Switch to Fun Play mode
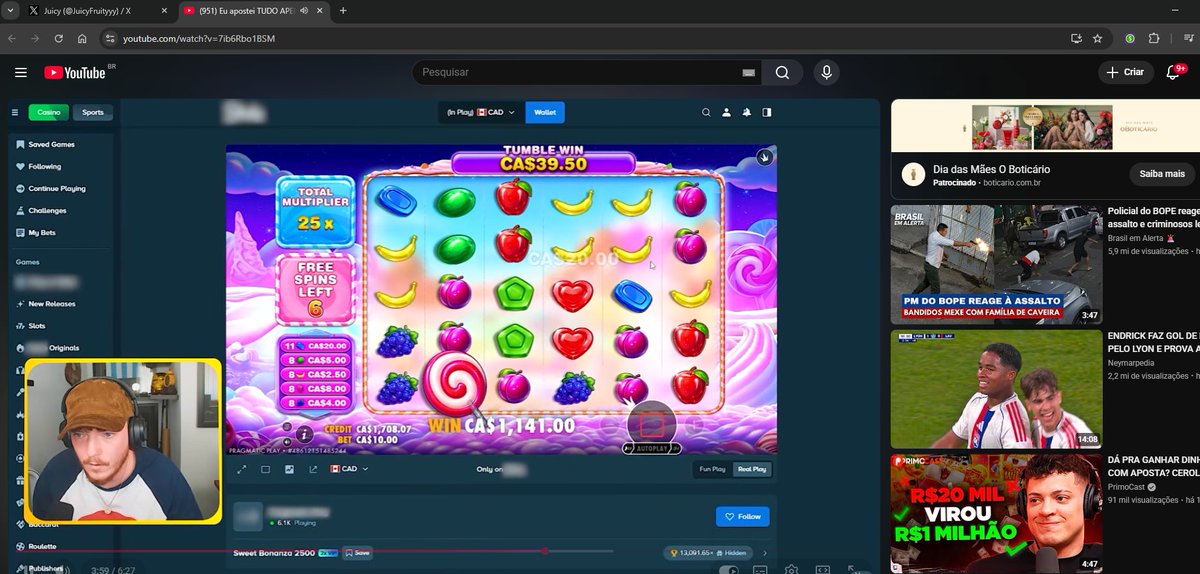 tap(712, 469)
